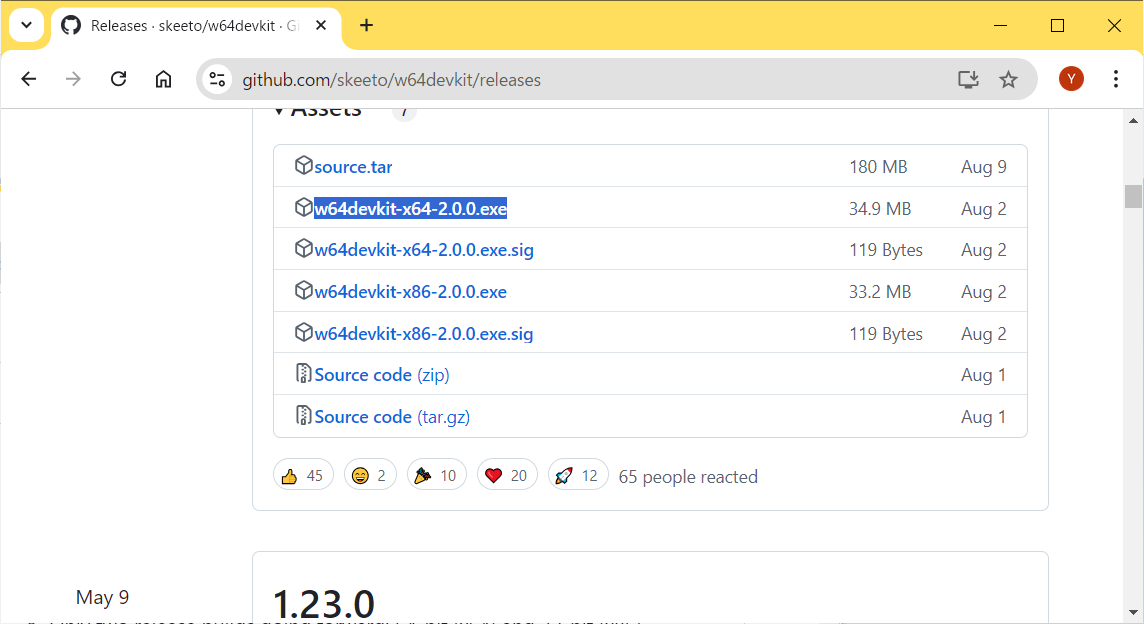
Task: Click the vertical scrollbar thumb
Action: (1132, 196)
